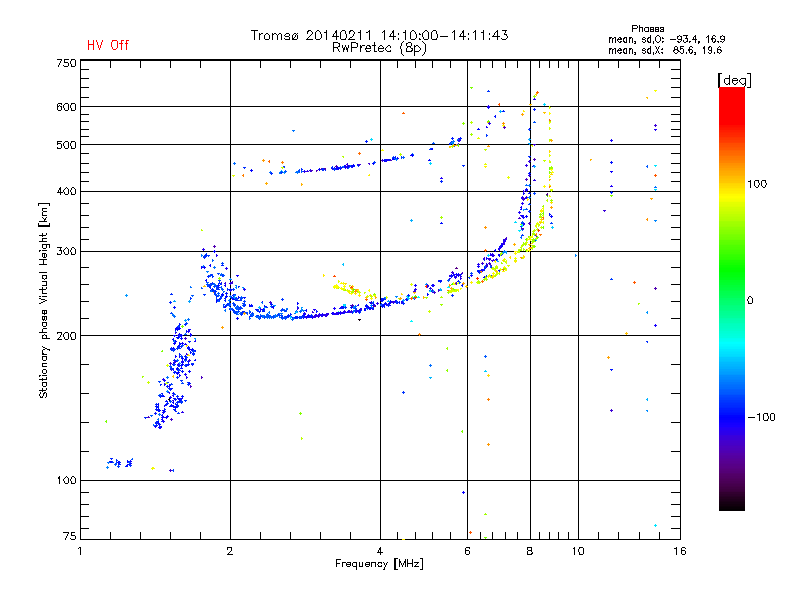The width and height of the screenshot is (800, 600).
Task: Click the y-axis tick label '100'
Action: pyautogui.click(x=66, y=480)
